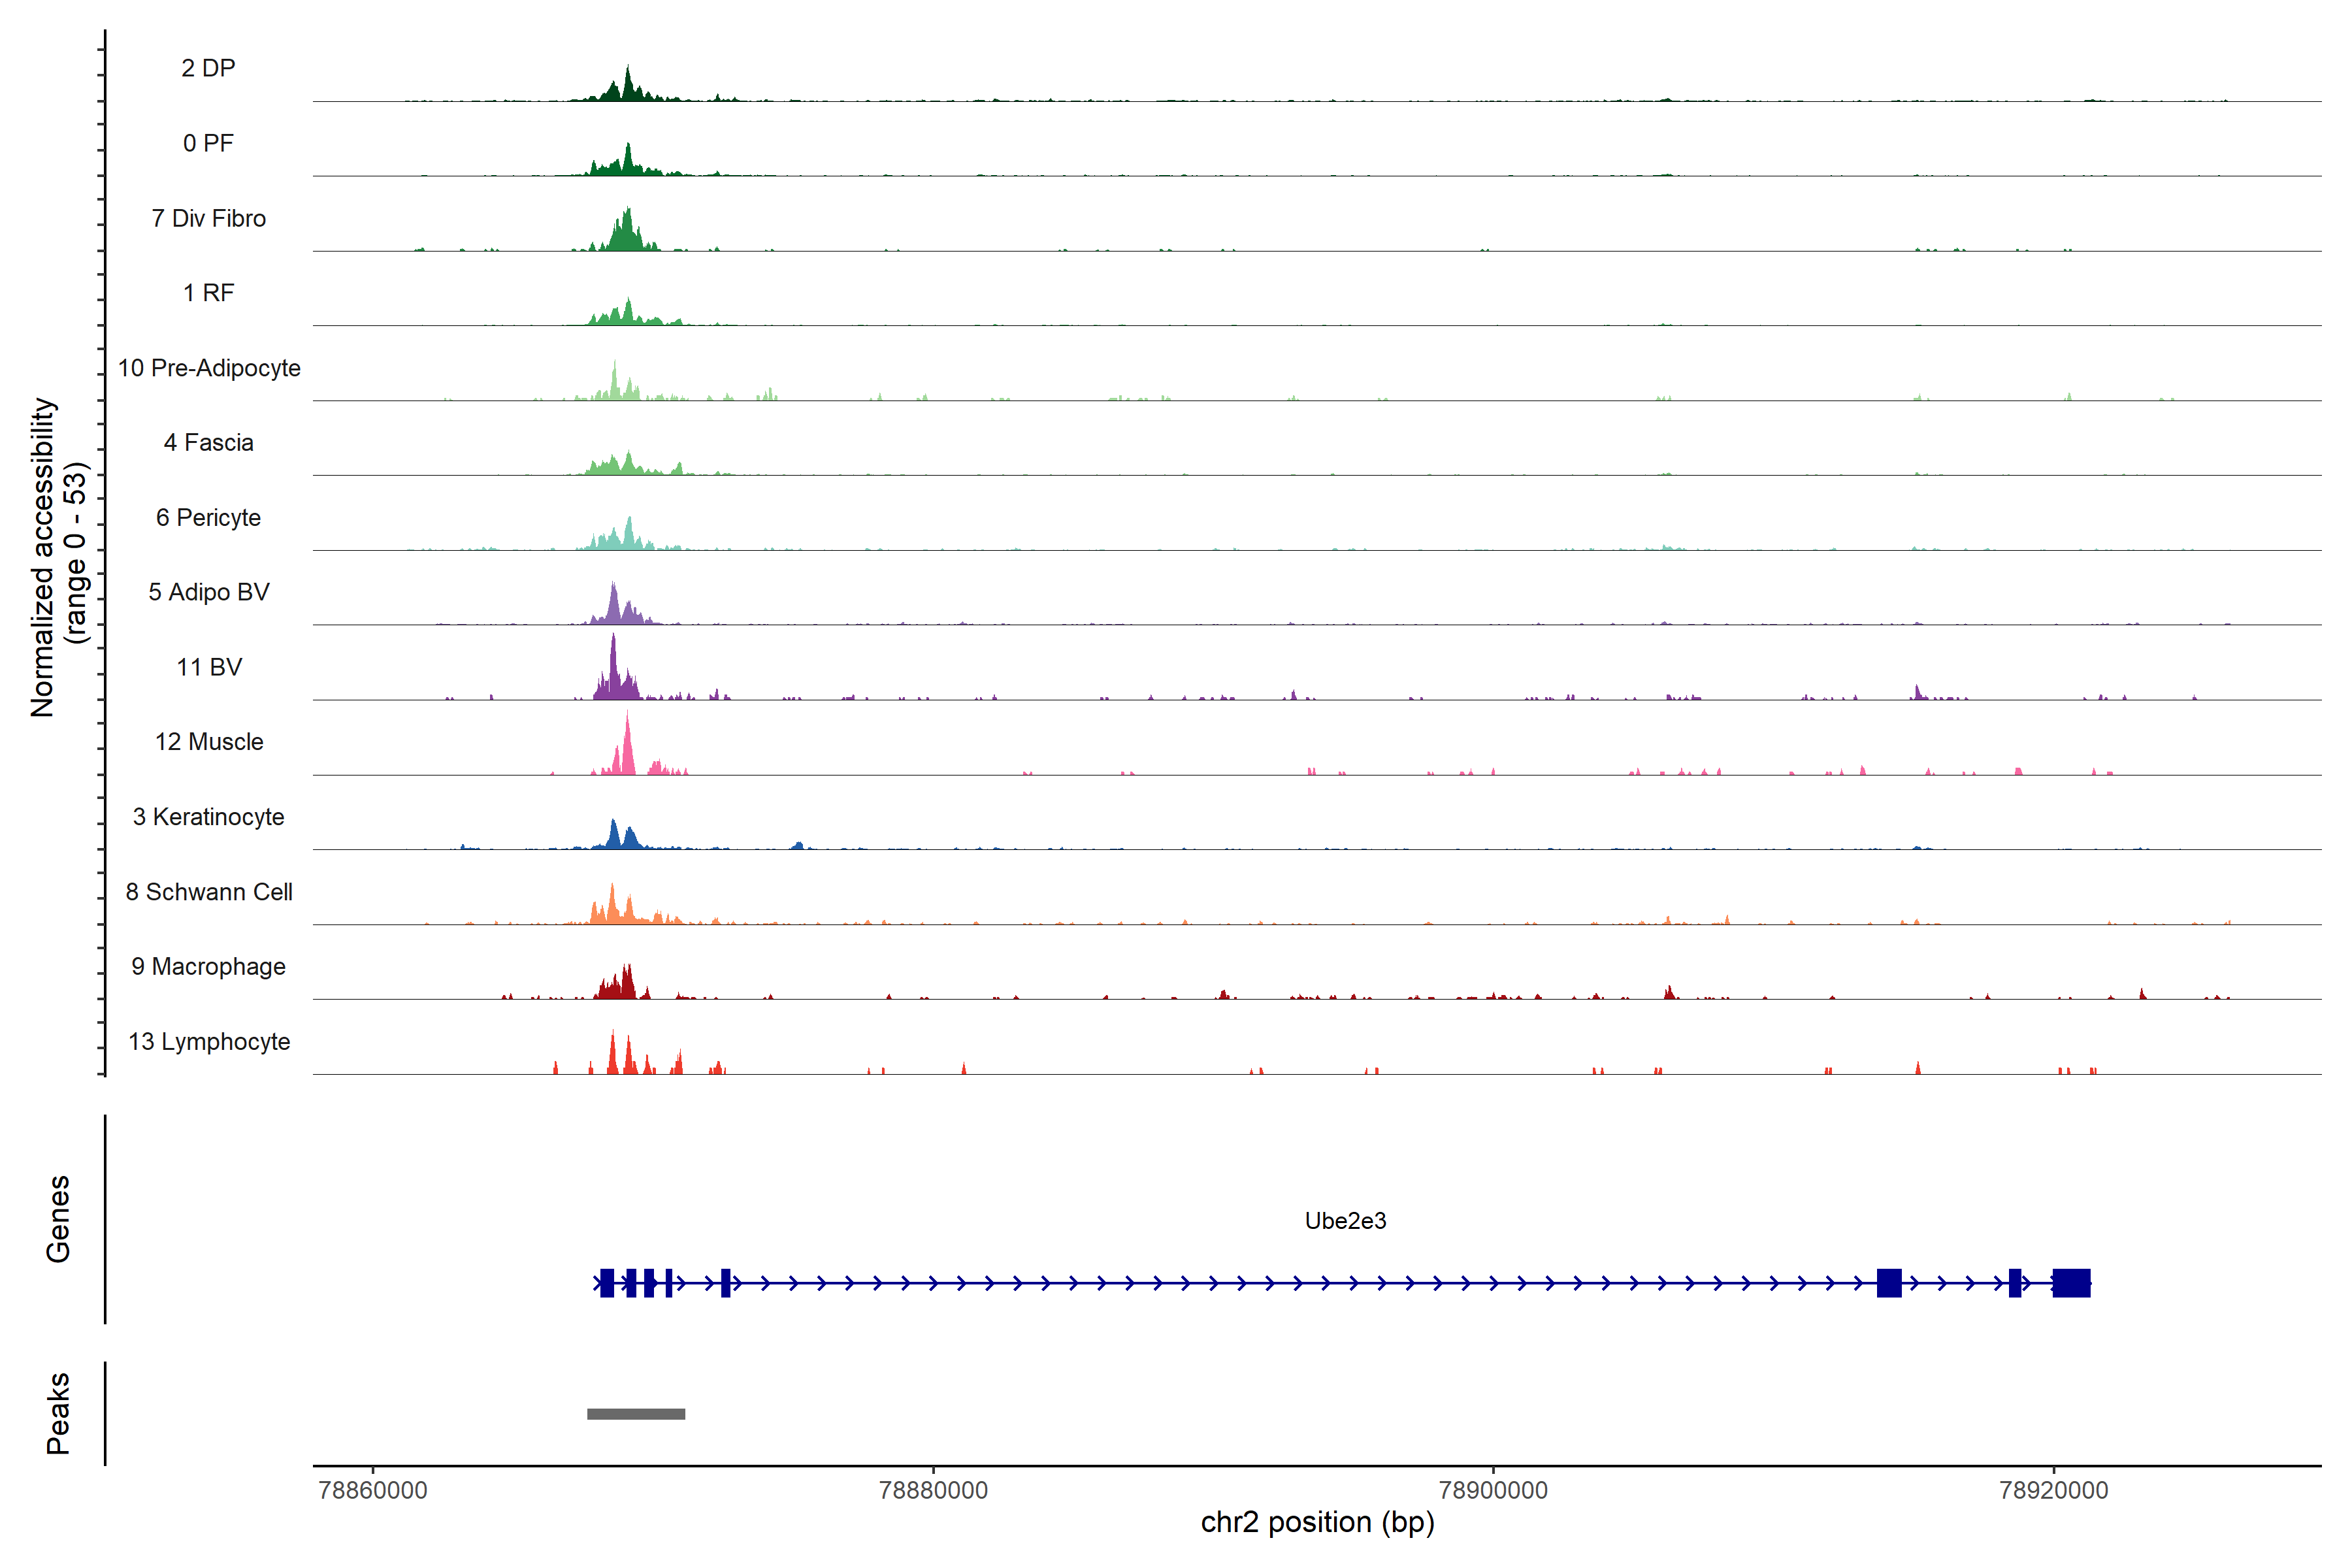Click the 5 Adipo BV label
Viewport: 2352px width, 1568px height.
[208, 592]
